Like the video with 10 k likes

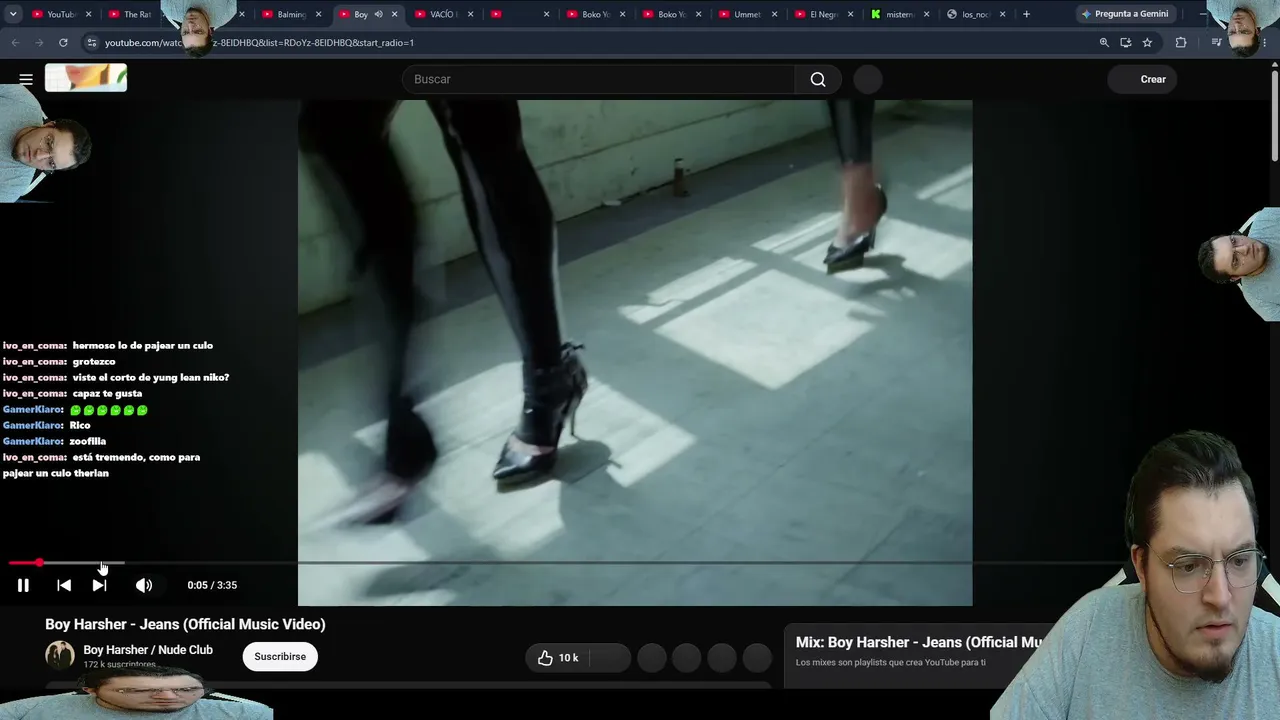558,657
